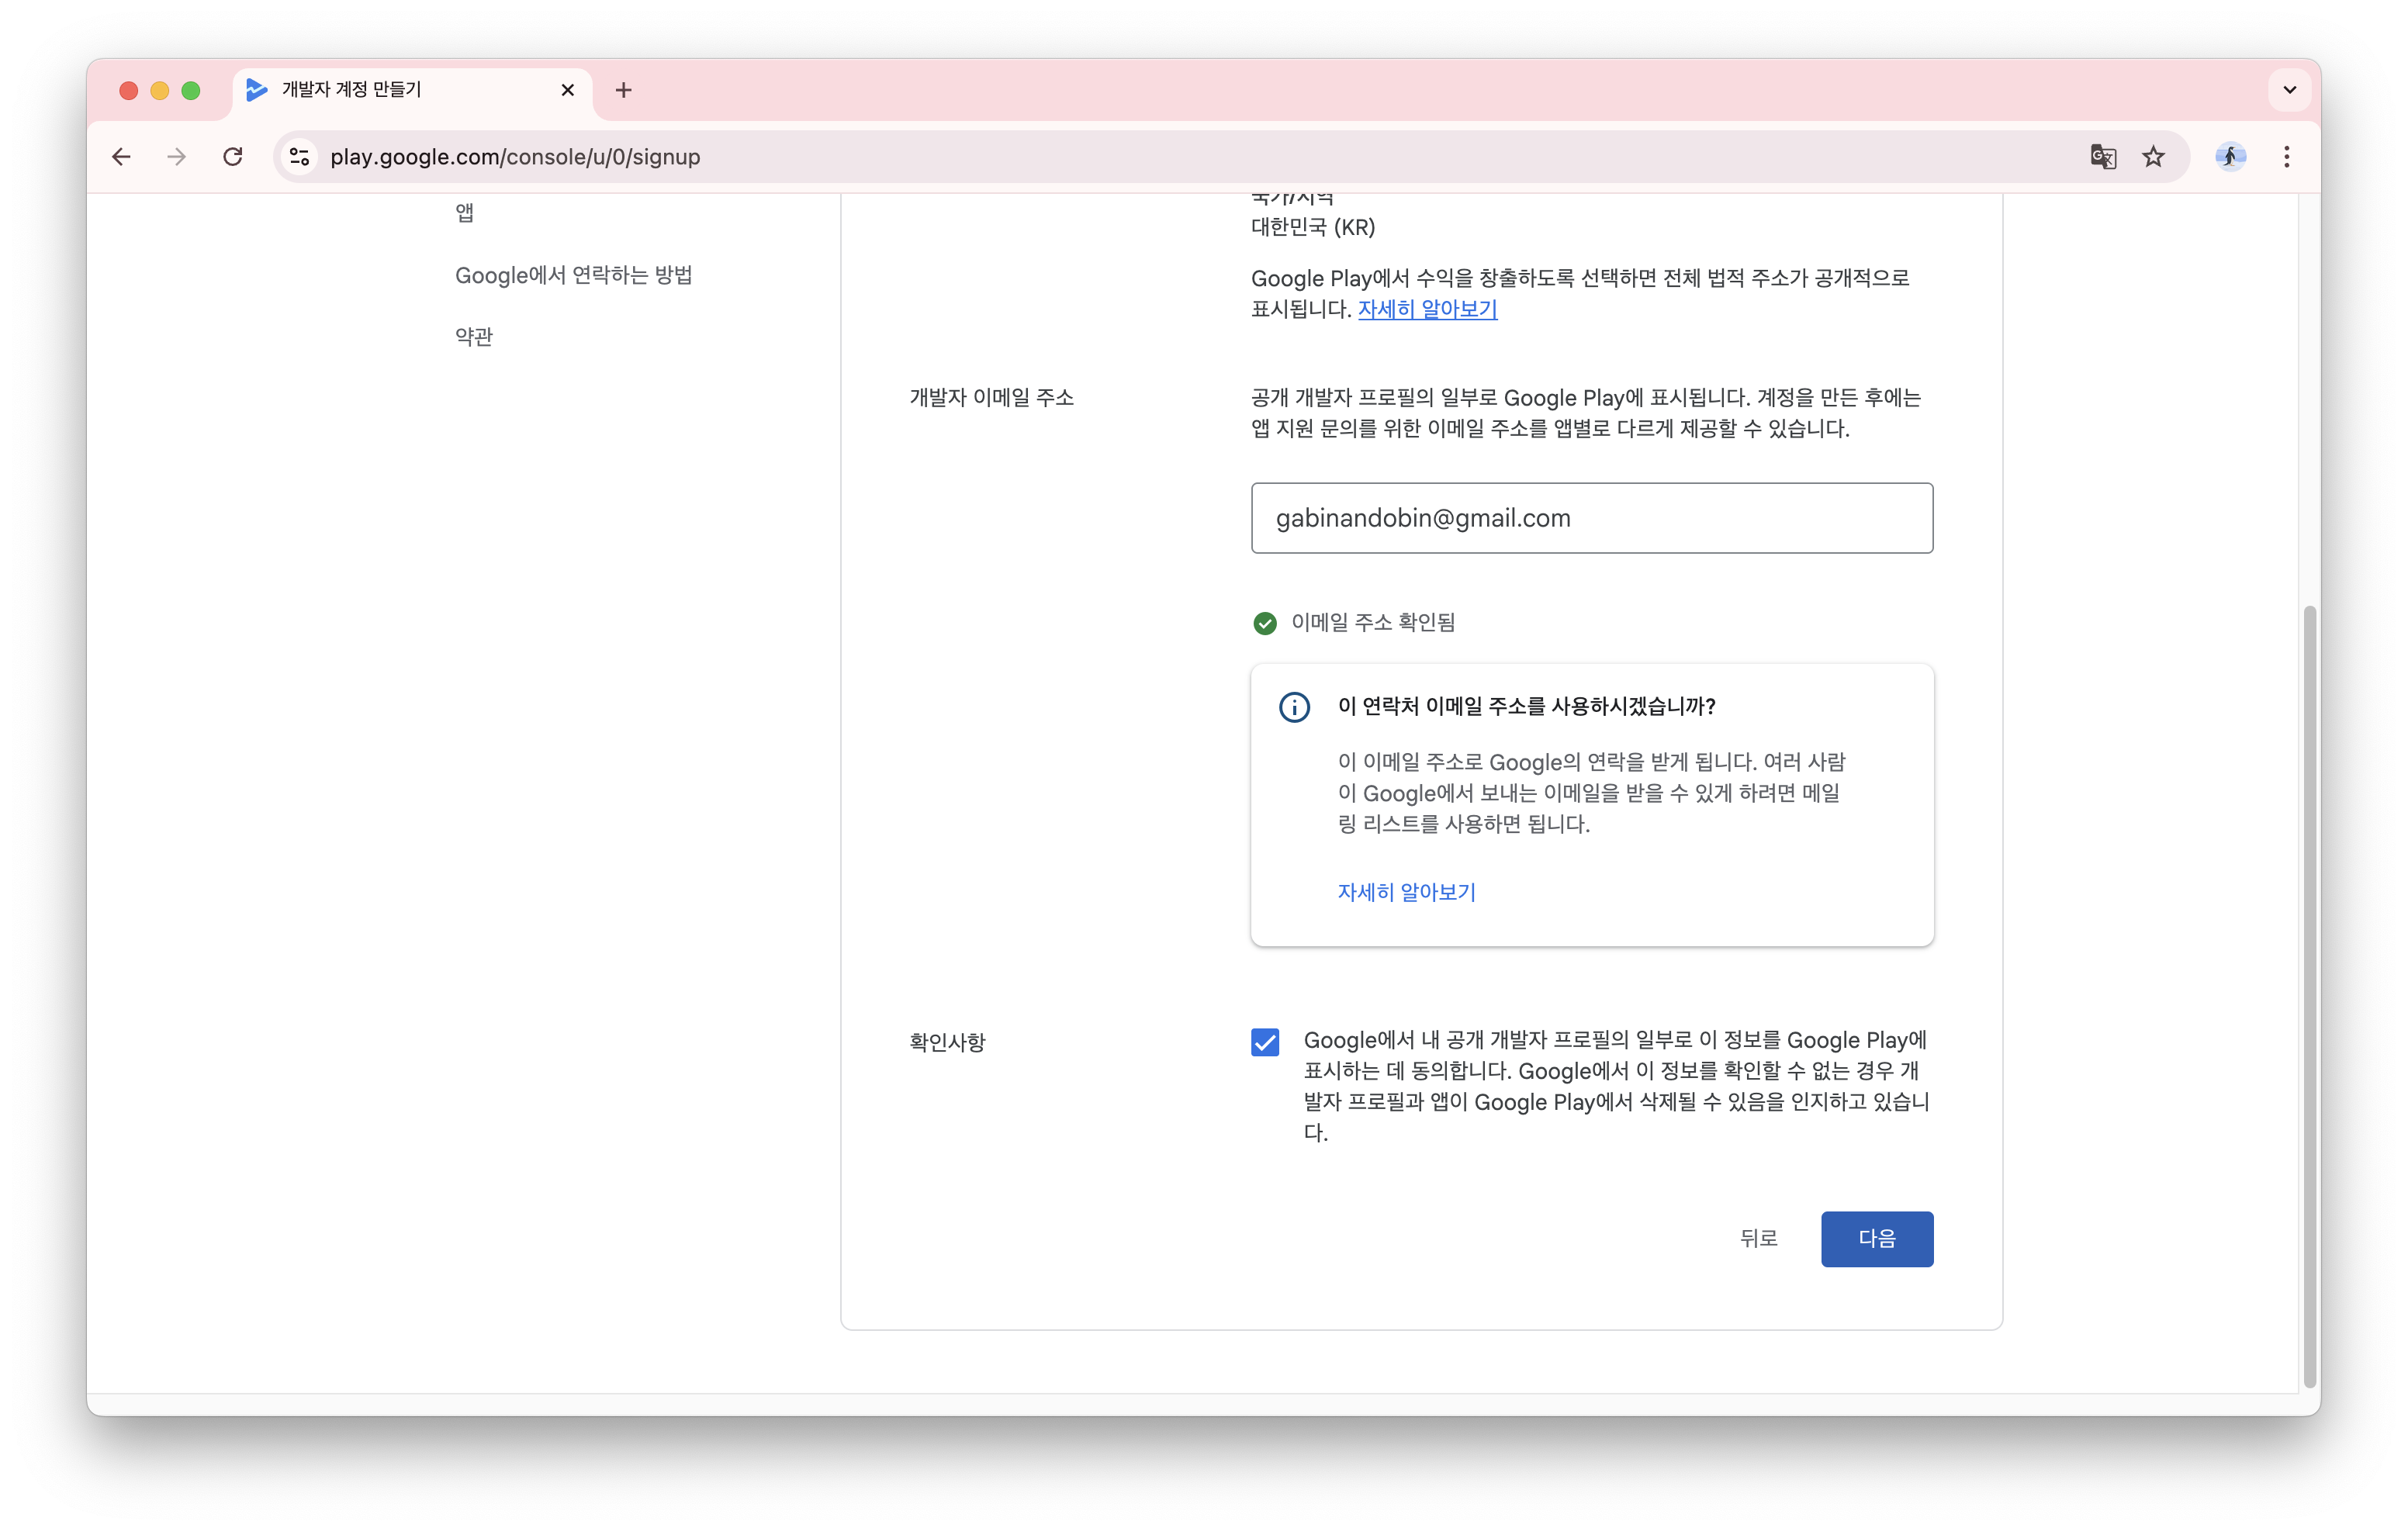This screenshot has height=1531, width=2408.
Task: Click the info icon in contact email card
Action: (x=1294, y=707)
